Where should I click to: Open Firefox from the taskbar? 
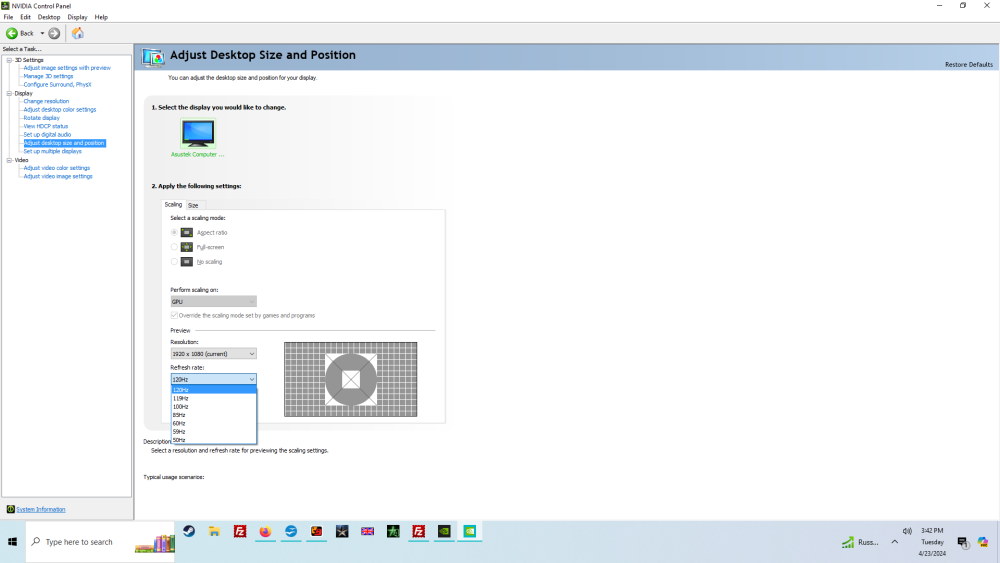(265, 532)
